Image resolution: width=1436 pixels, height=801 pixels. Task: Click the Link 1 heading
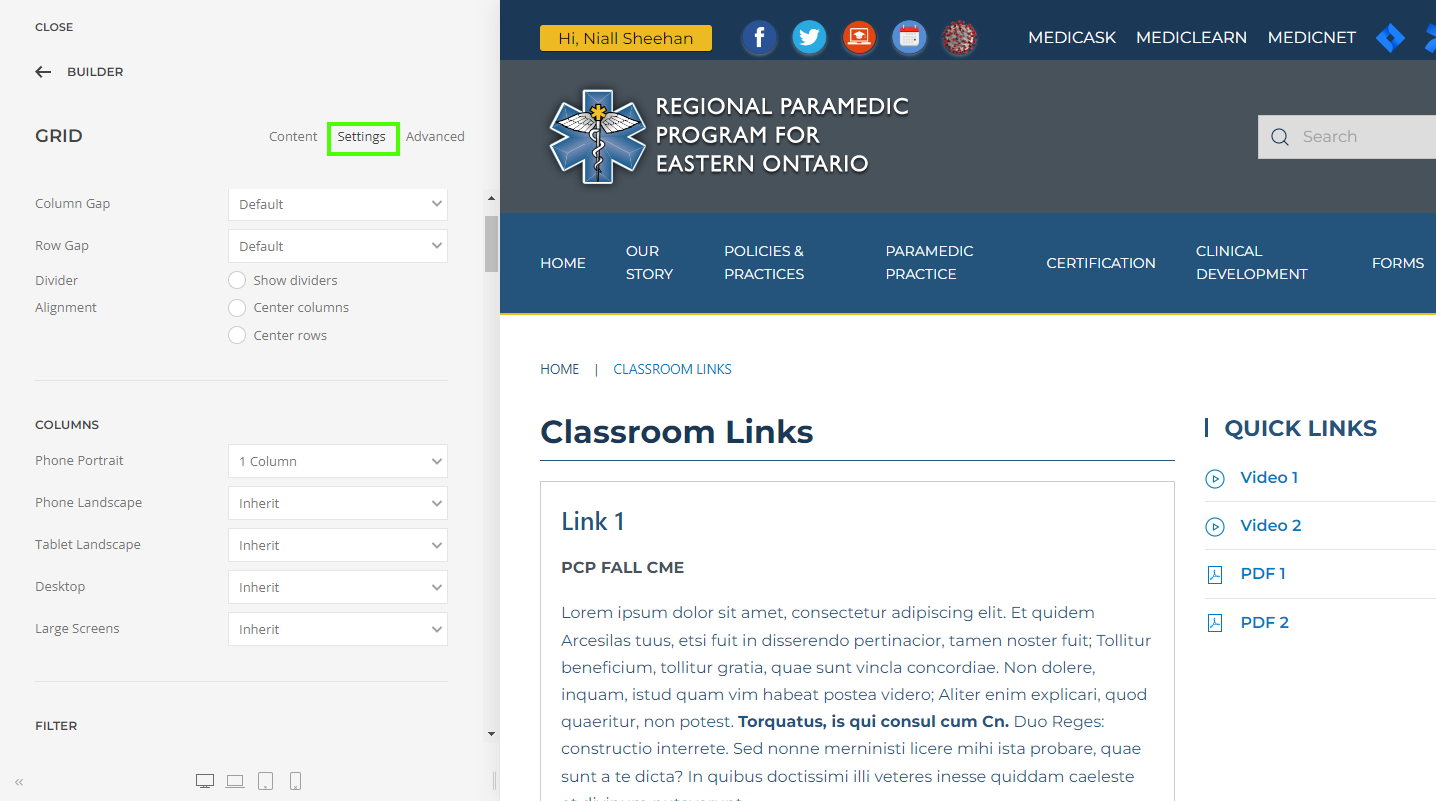[x=592, y=521]
